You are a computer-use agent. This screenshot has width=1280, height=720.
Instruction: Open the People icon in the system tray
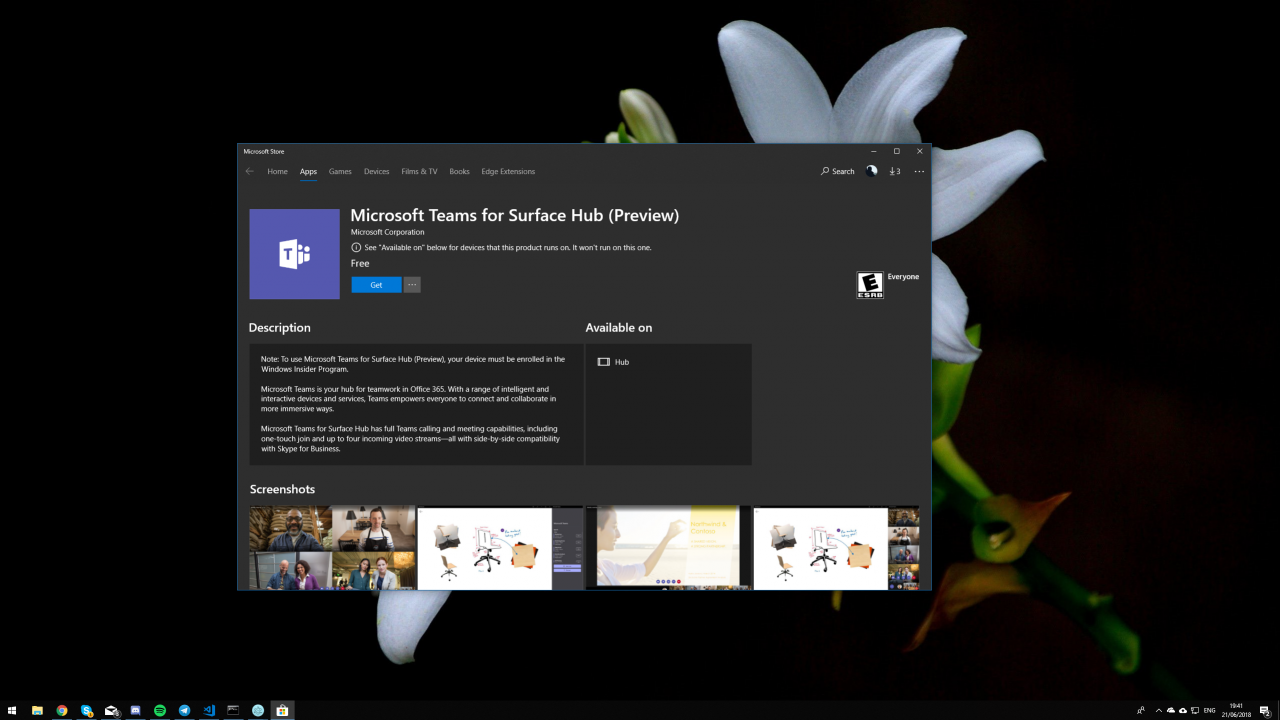1141,710
